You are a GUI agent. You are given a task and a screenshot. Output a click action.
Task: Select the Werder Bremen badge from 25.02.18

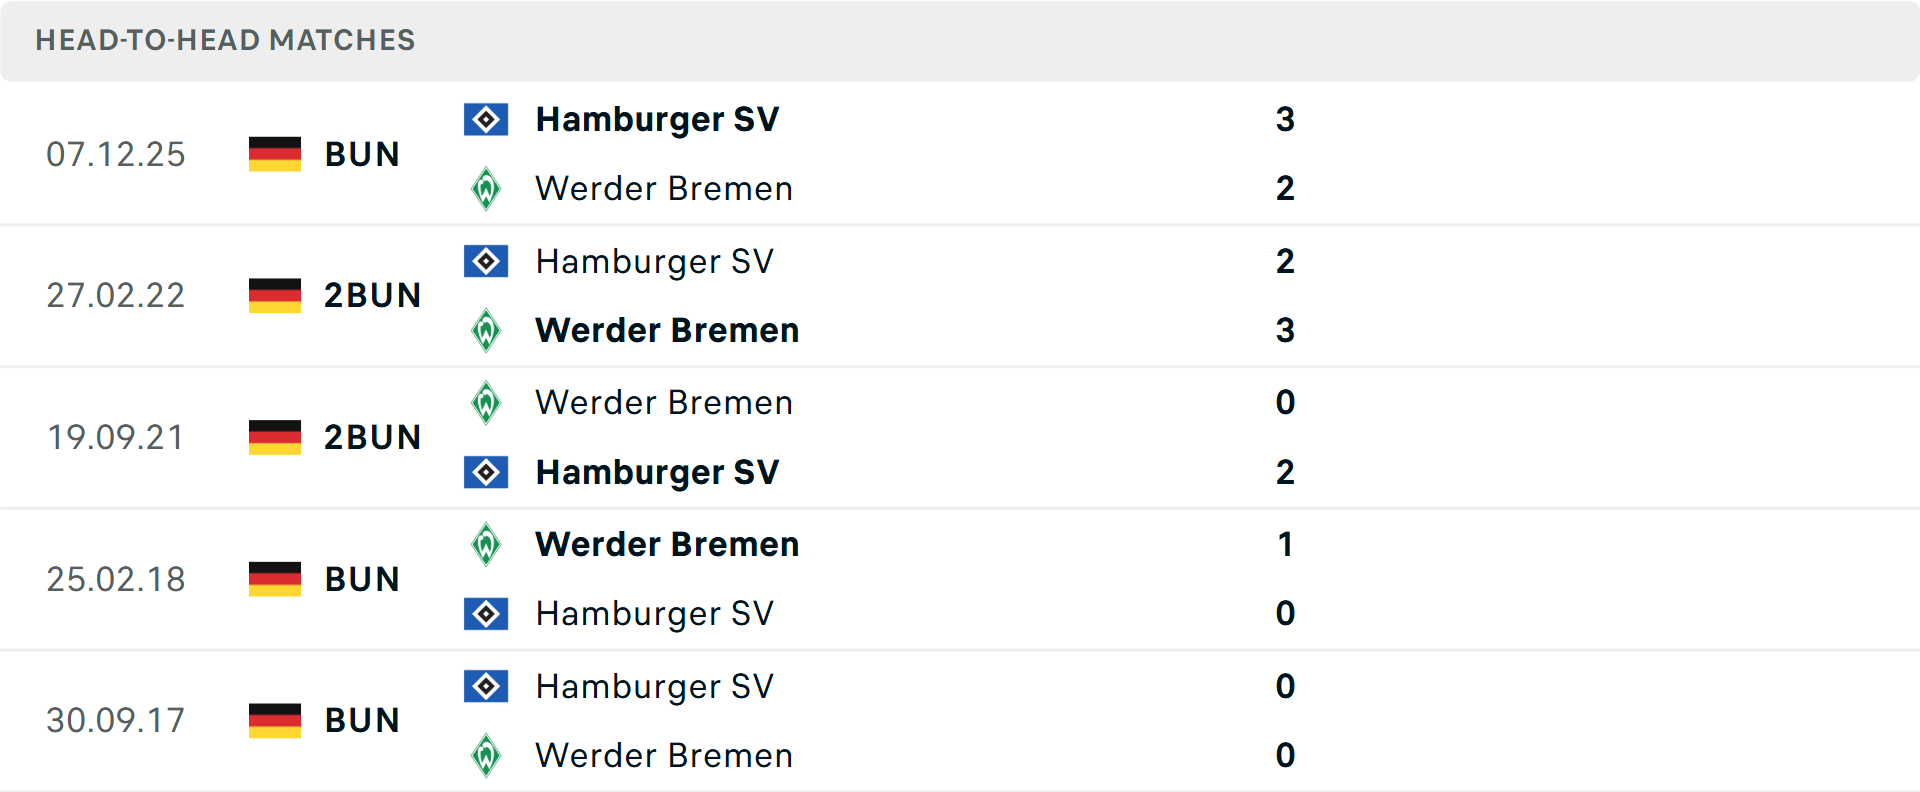click(x=486, y=544)
